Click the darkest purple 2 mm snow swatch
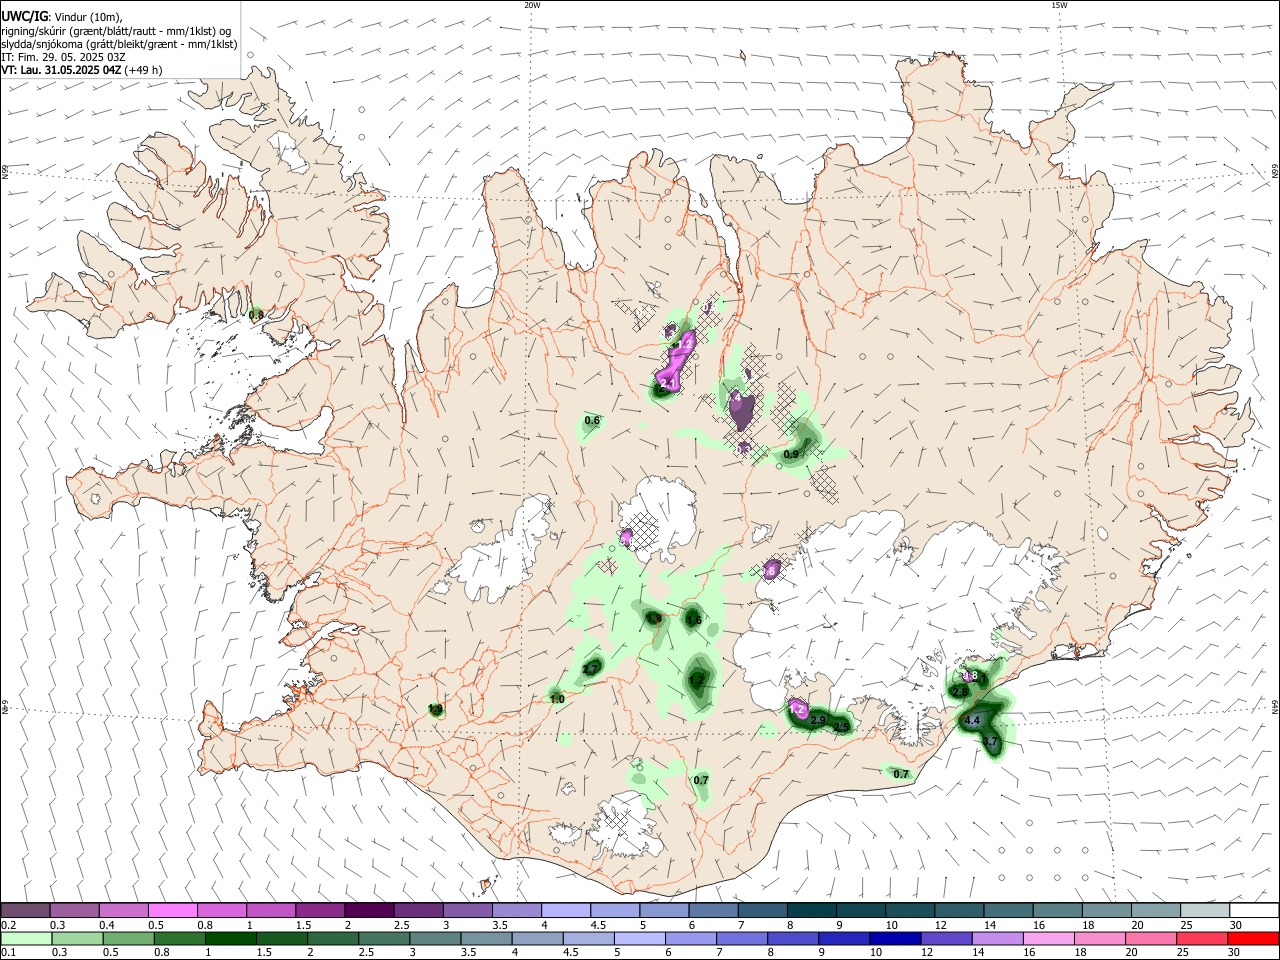The width and height of the screenshot is (1280, 960). coord(369,910)
